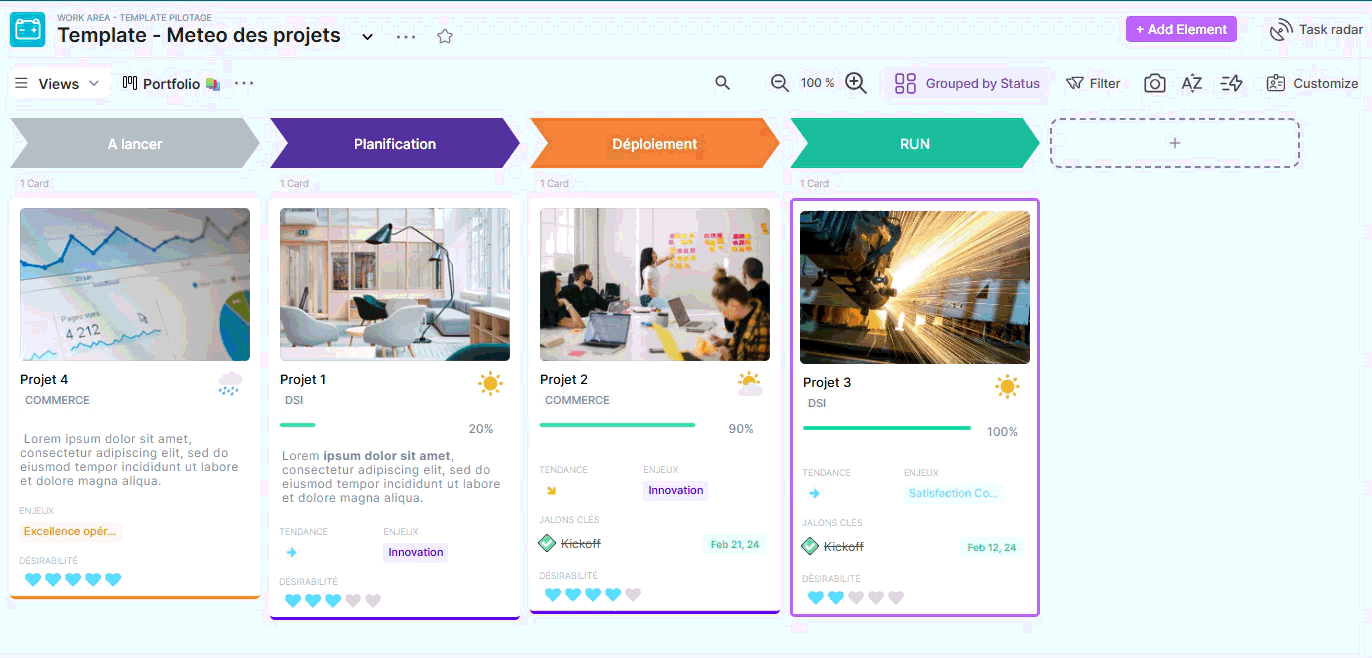This screenshot has width=1372, height=658.
Task: Toggle the Kickoff milestone in Projet 3
Action: (x=810, y=547)
